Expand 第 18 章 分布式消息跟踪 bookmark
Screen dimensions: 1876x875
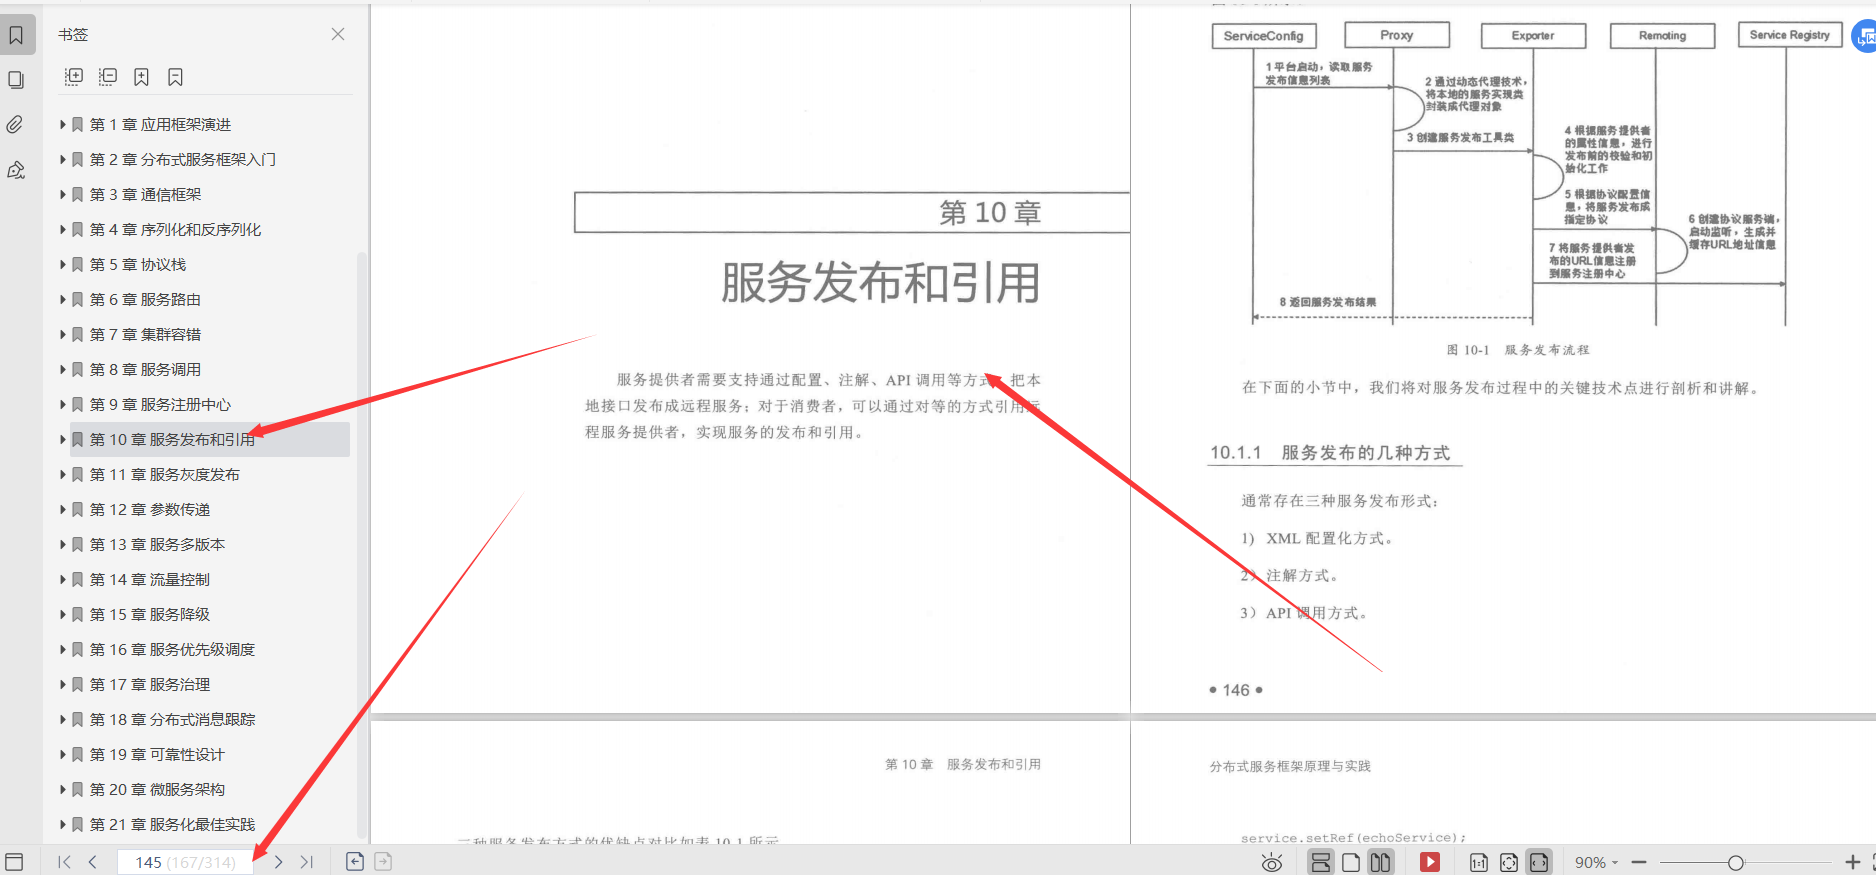(x=63, y=720)
